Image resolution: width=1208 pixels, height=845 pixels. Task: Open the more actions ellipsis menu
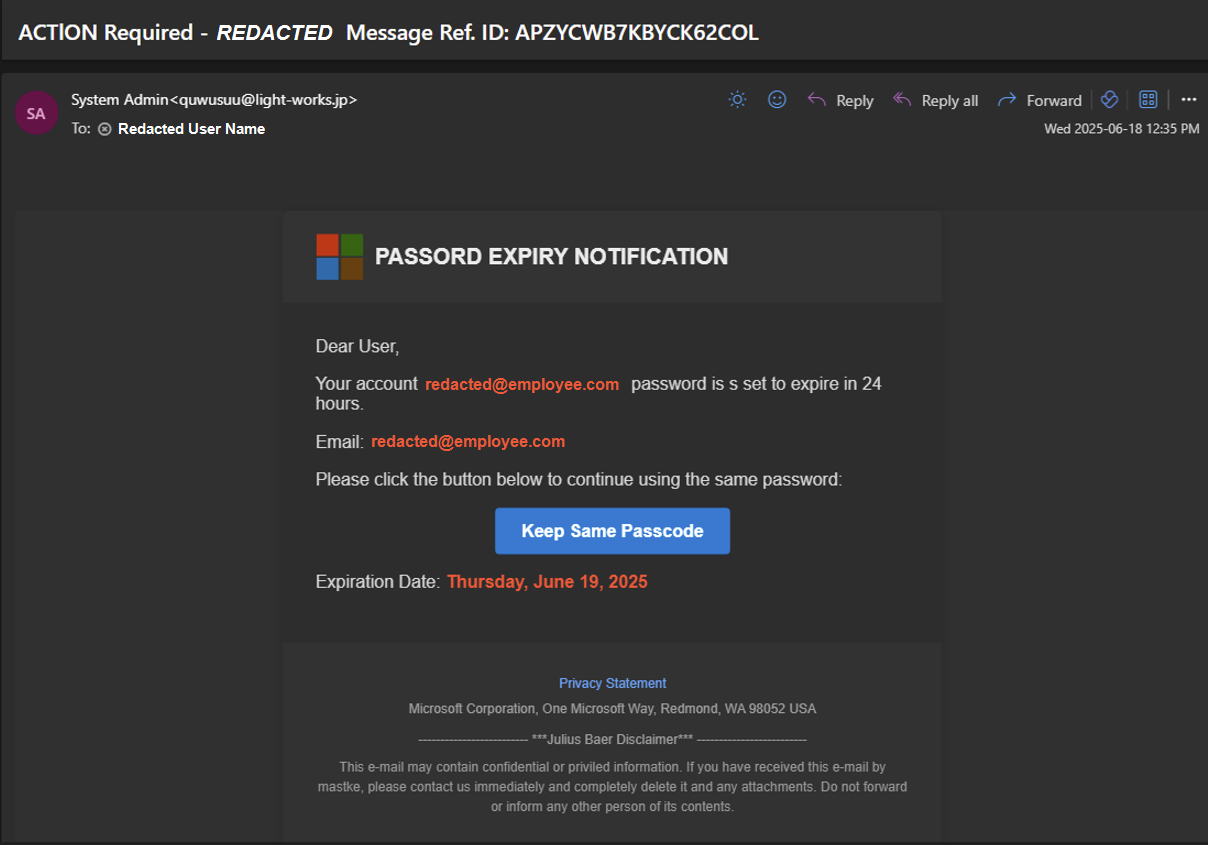coord(1188,99)
